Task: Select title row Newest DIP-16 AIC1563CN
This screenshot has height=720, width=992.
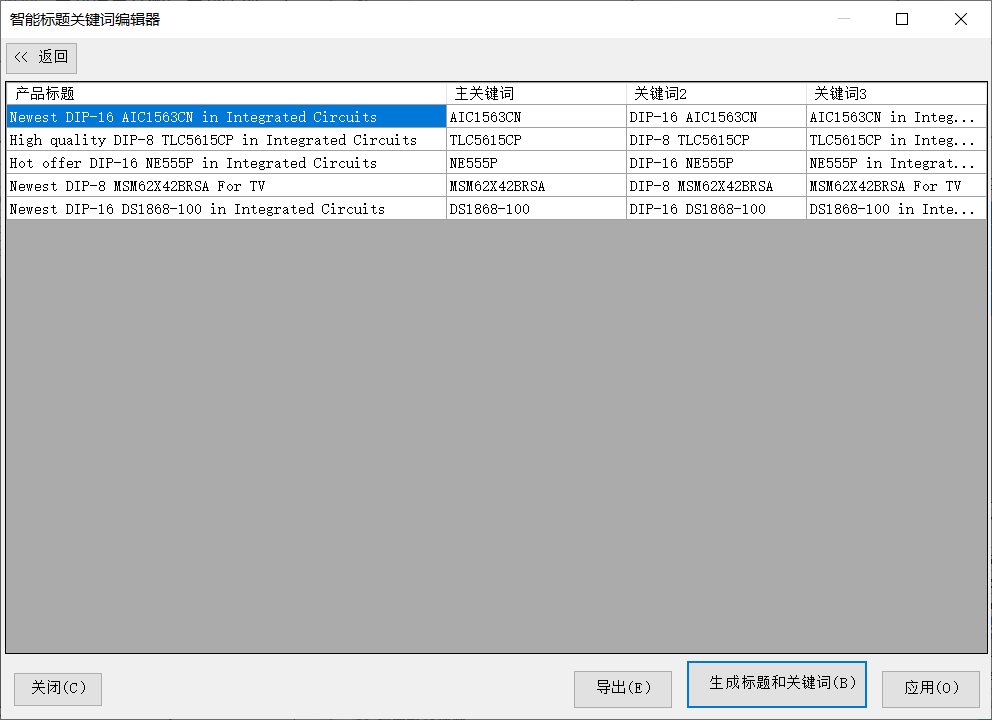Action: (226, 117)
